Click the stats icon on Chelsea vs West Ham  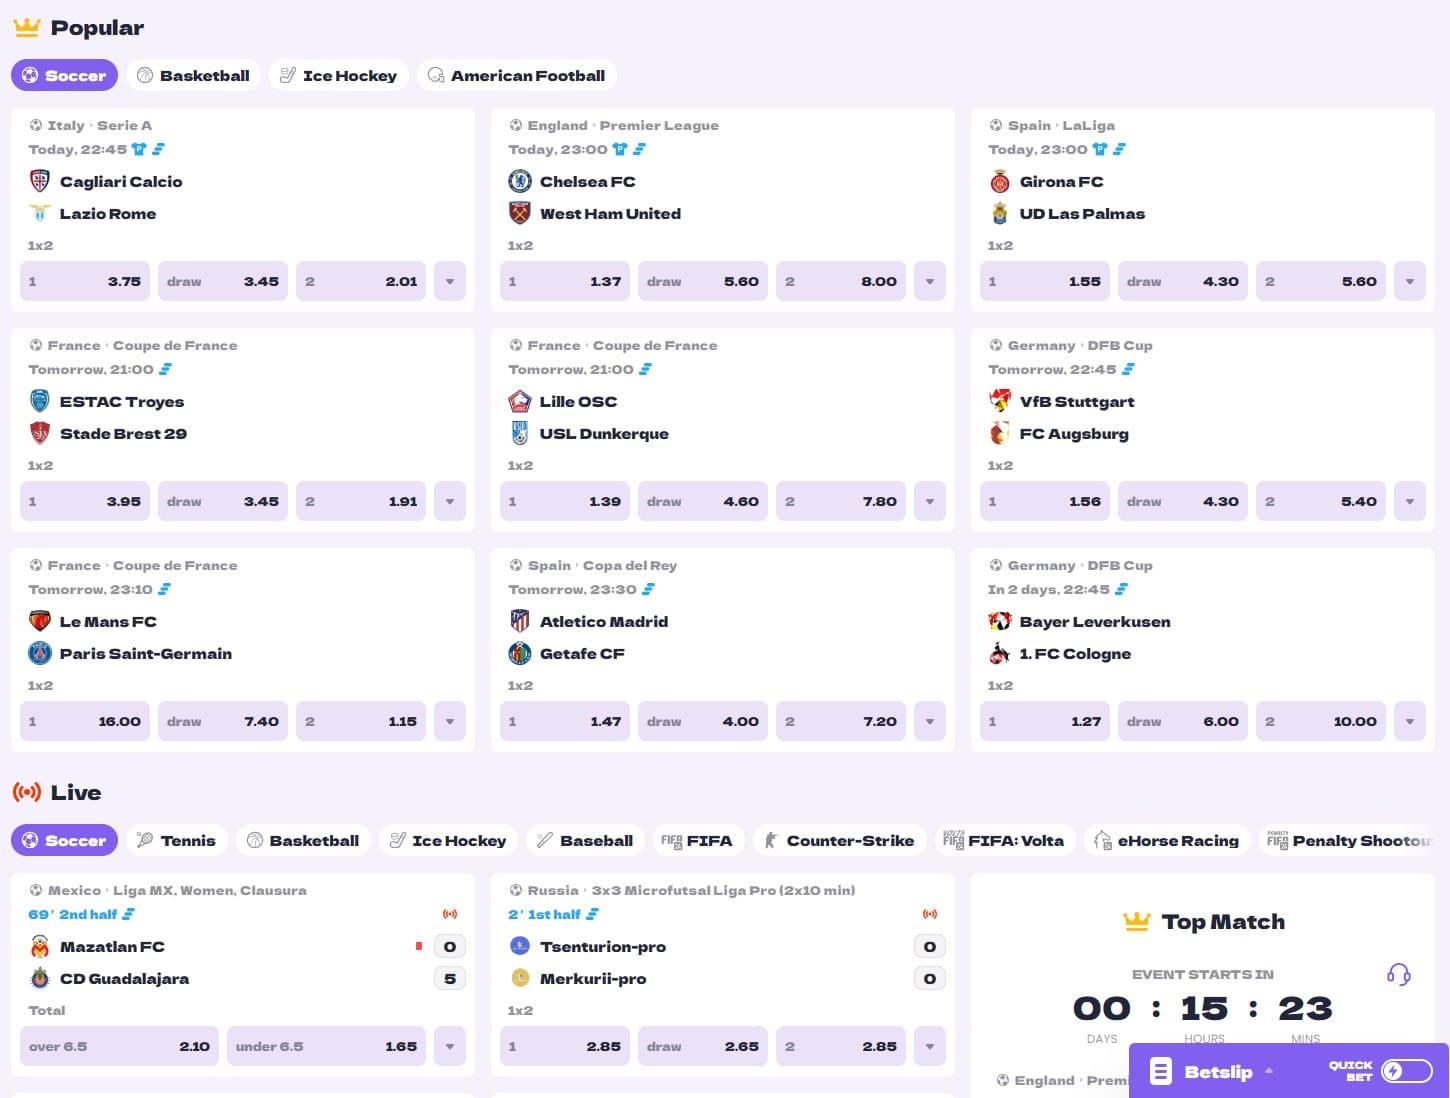click(x=639, y=149)
